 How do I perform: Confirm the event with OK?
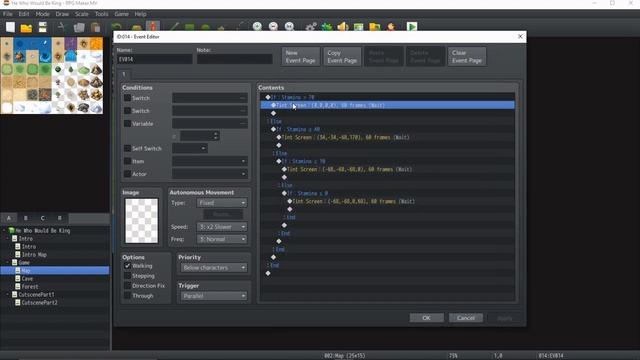point(427,318)
